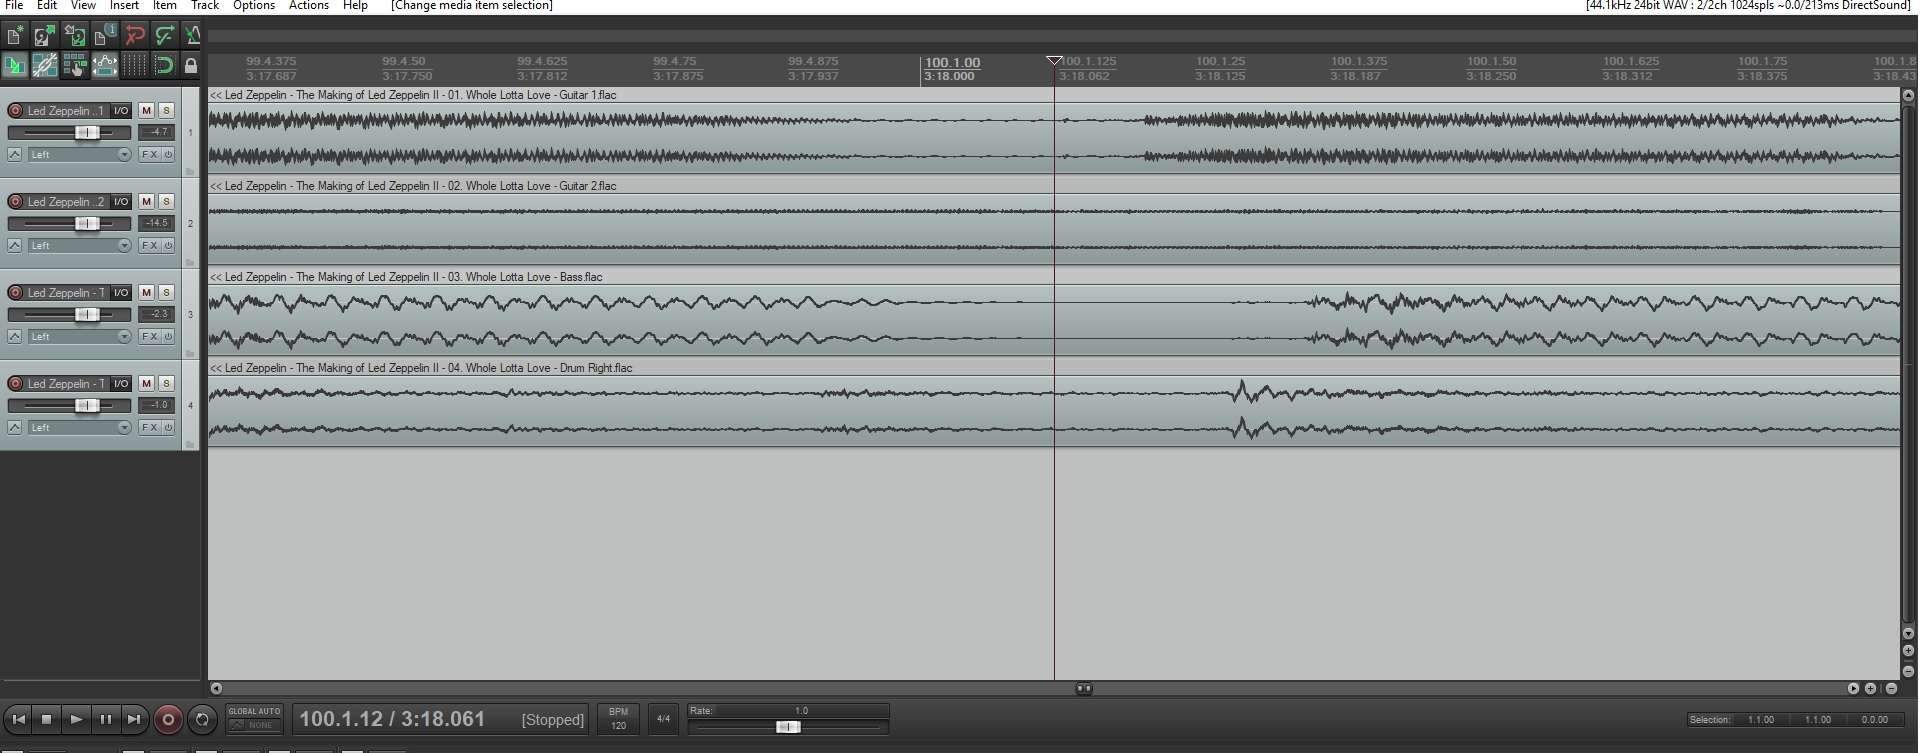Click the envelope icon on the Guitar 1 track
The image size is (1920, 753).
click(14, 155)
